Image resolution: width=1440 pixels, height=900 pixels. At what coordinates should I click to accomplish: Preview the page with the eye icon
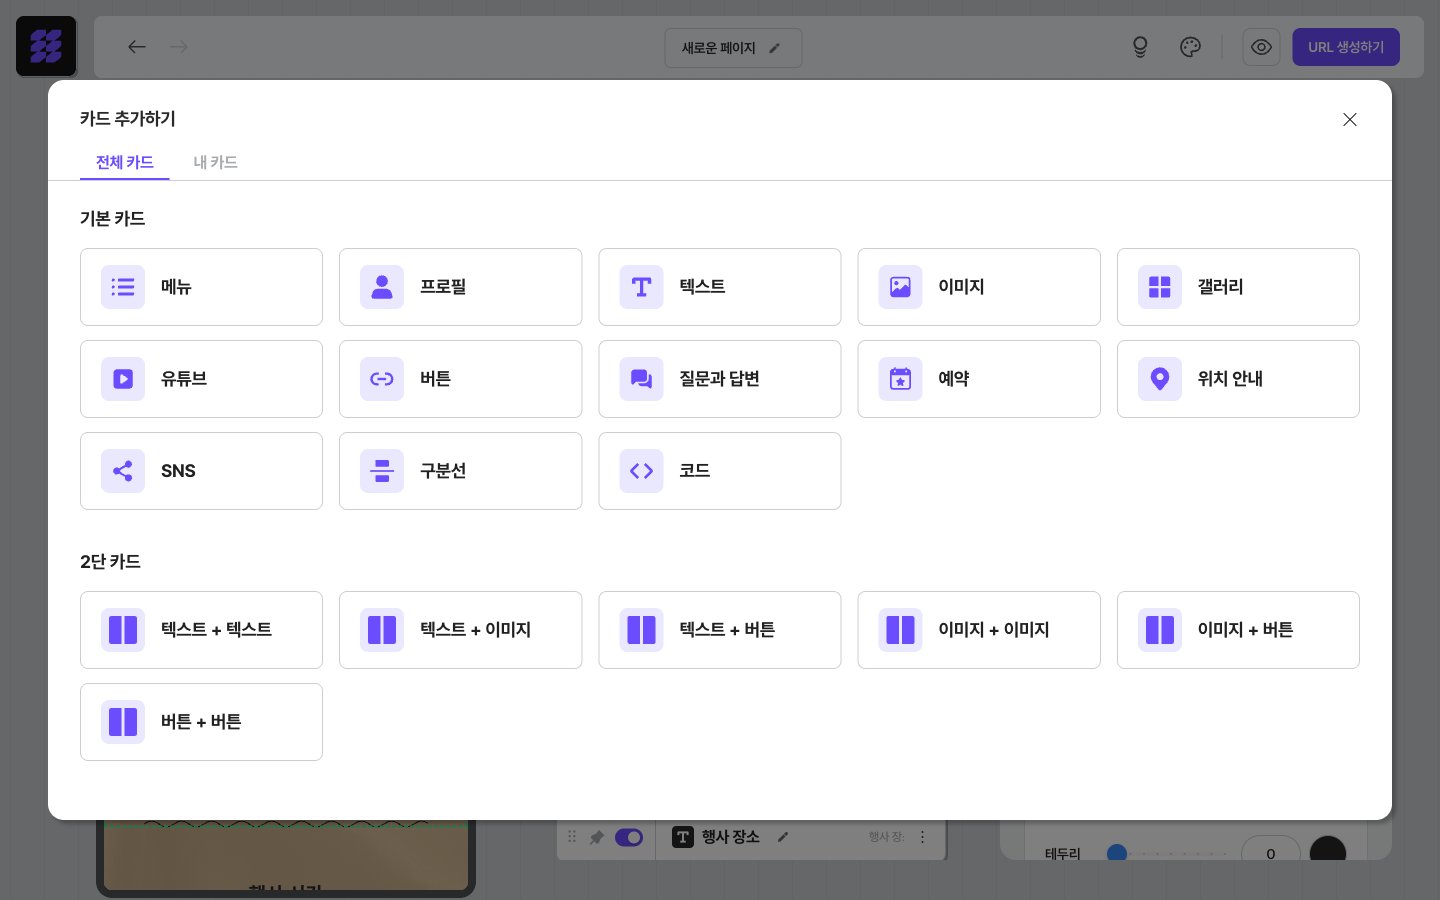[x=1261, y=47]
